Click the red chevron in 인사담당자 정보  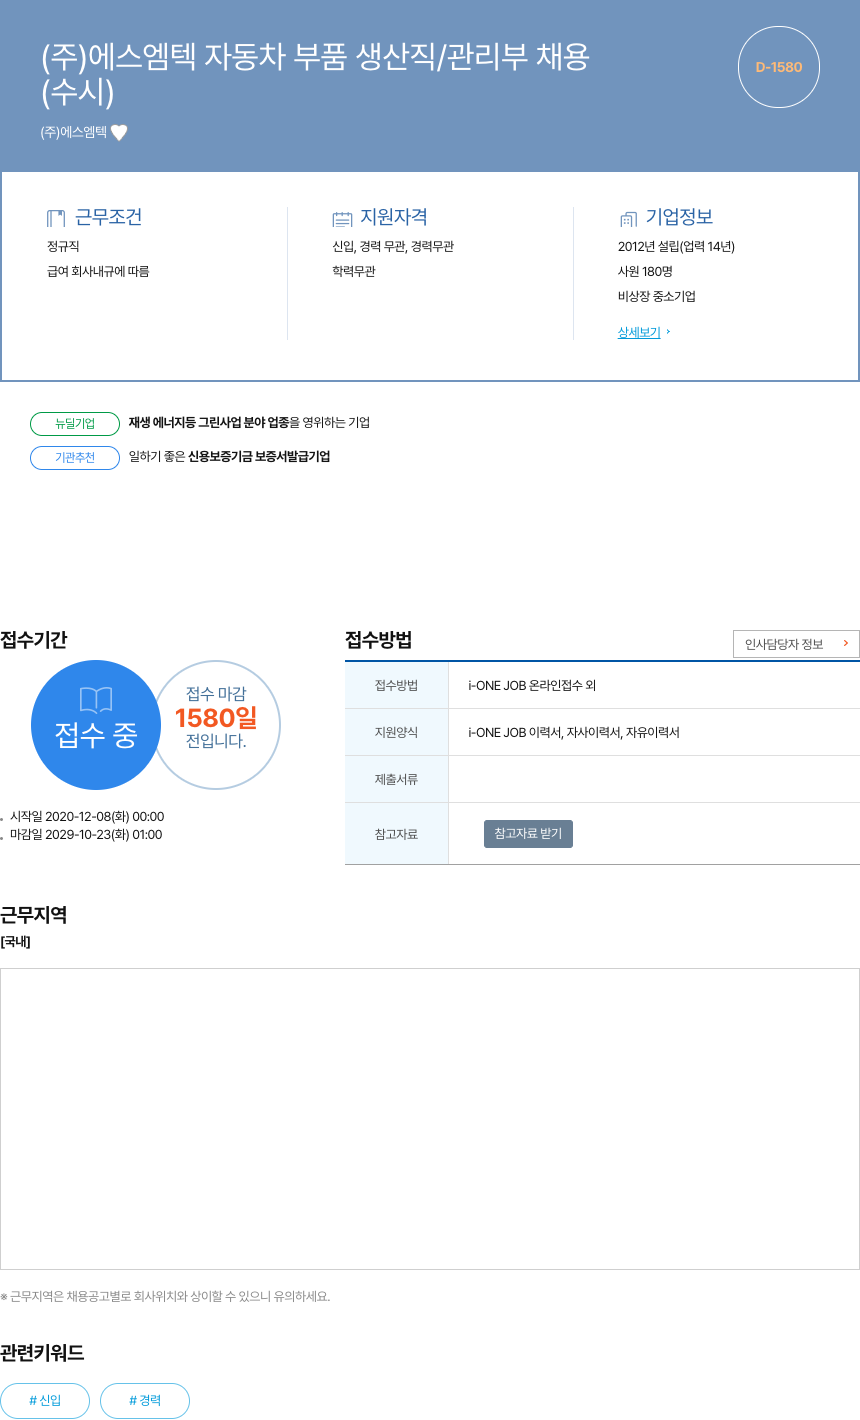[x=845, y=644]
